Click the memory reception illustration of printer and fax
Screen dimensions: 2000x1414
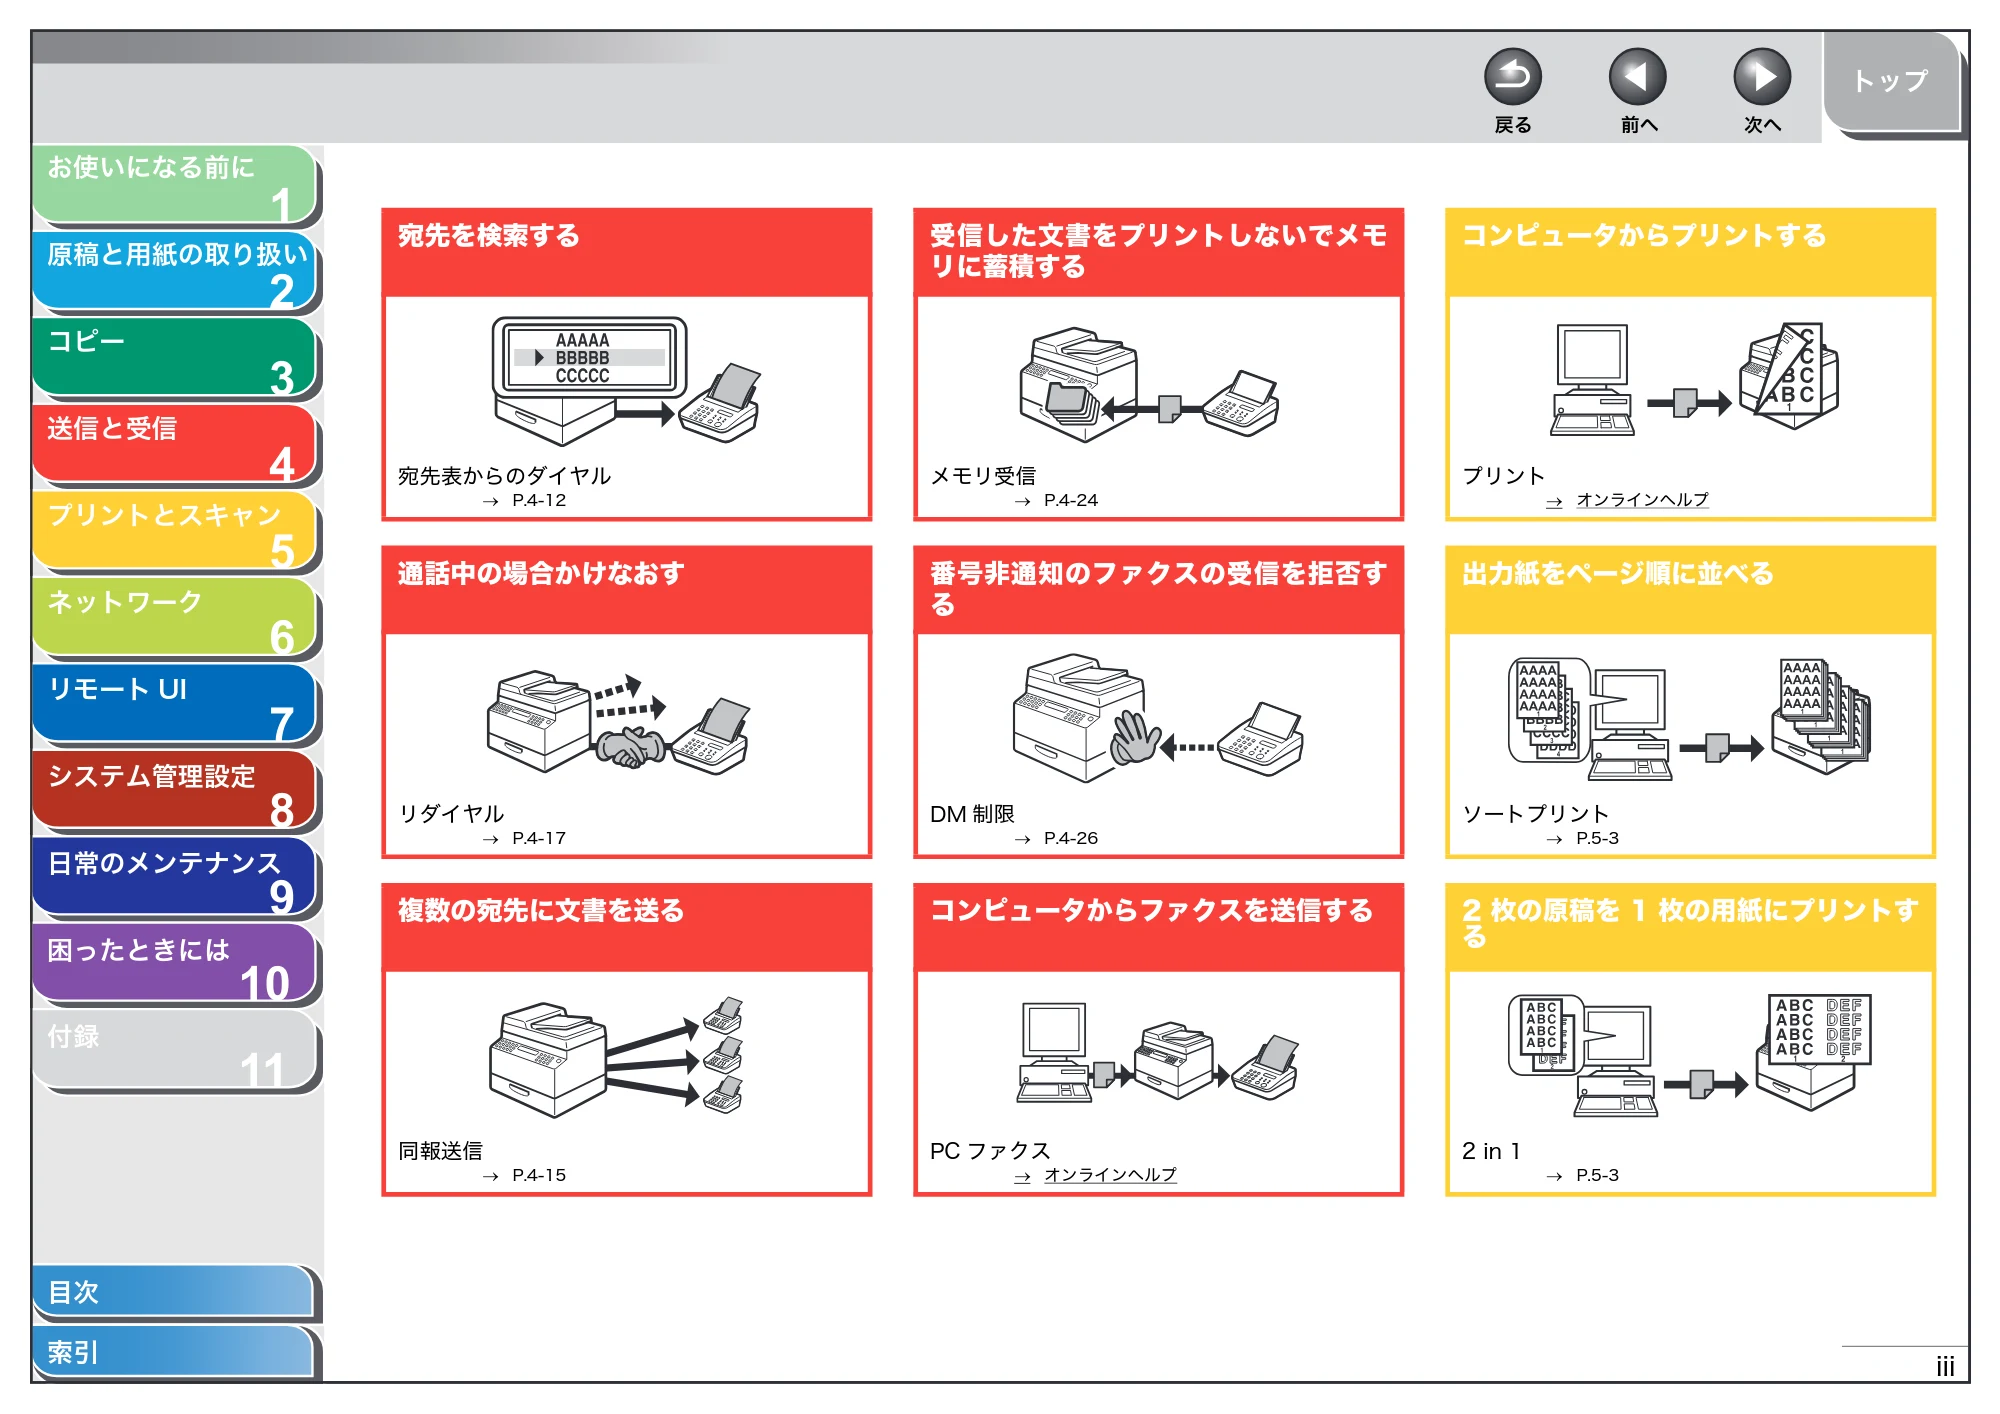pyautogui.click(x=1148, y=385)
